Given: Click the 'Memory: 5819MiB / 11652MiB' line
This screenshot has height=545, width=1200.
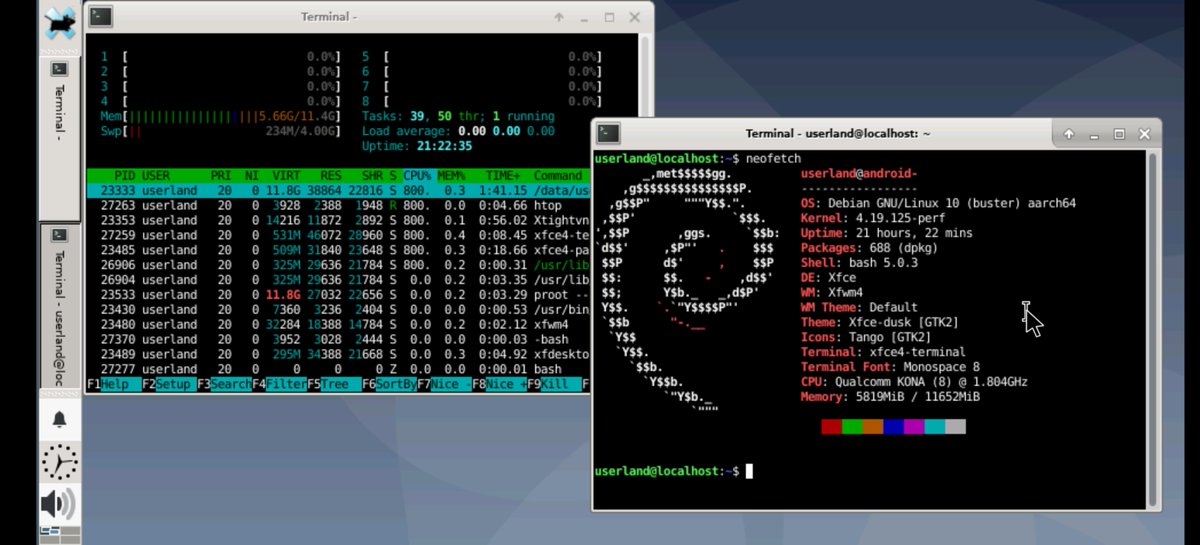Looking at the screenshot, I should (x=890, y=397).
